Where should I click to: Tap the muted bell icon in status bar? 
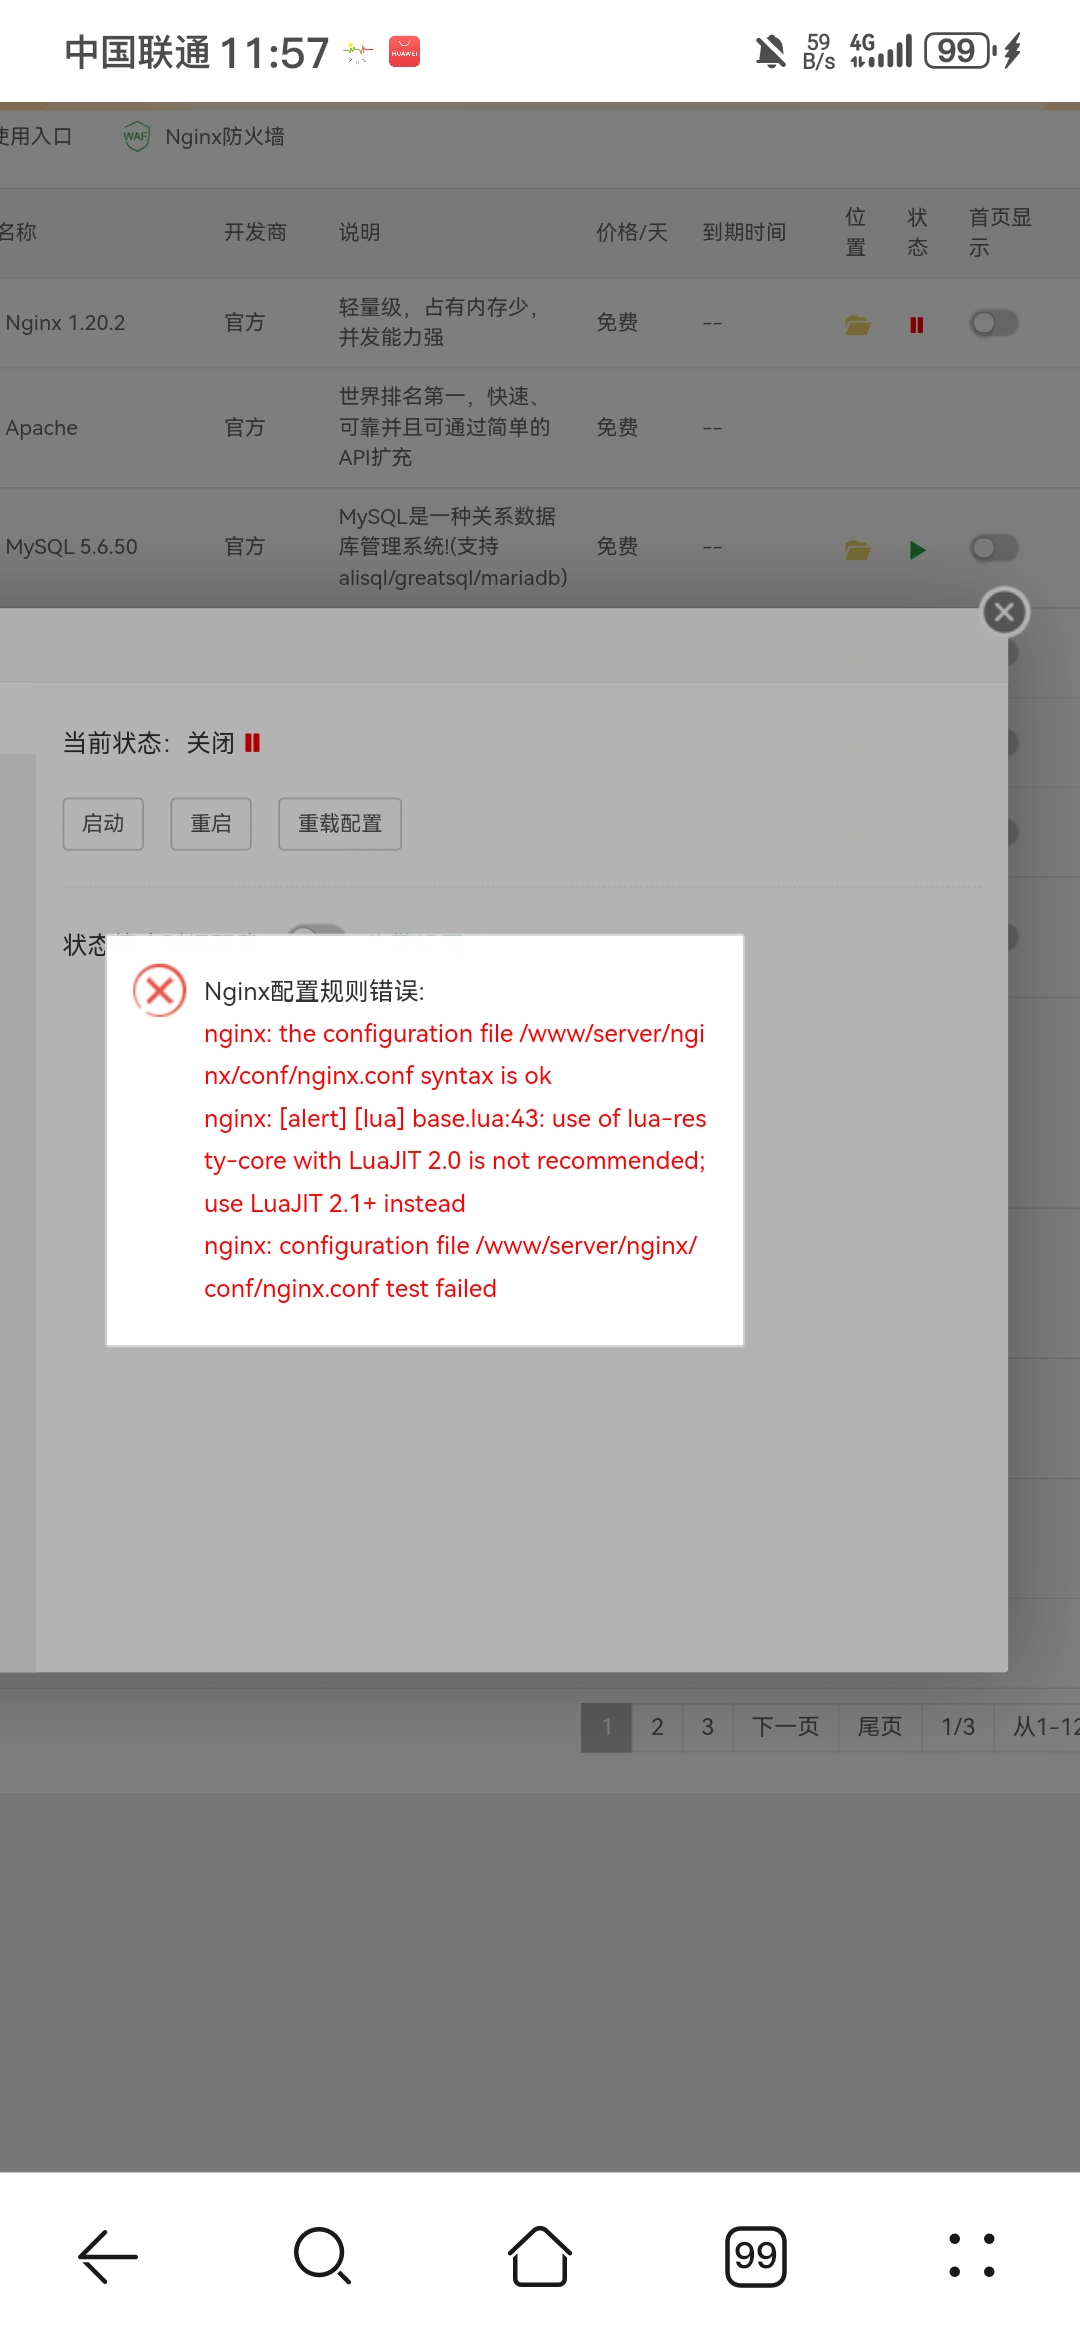pyautogui.click(x=770, y=51)
